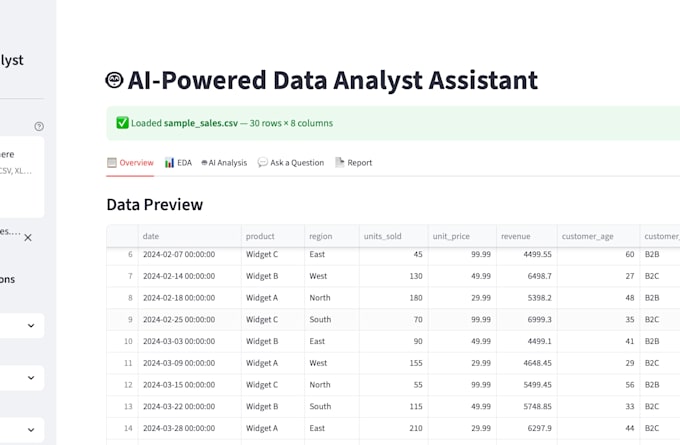Click the units_sold column header
This screenshot has height=445, width=680.
point(393,236)
